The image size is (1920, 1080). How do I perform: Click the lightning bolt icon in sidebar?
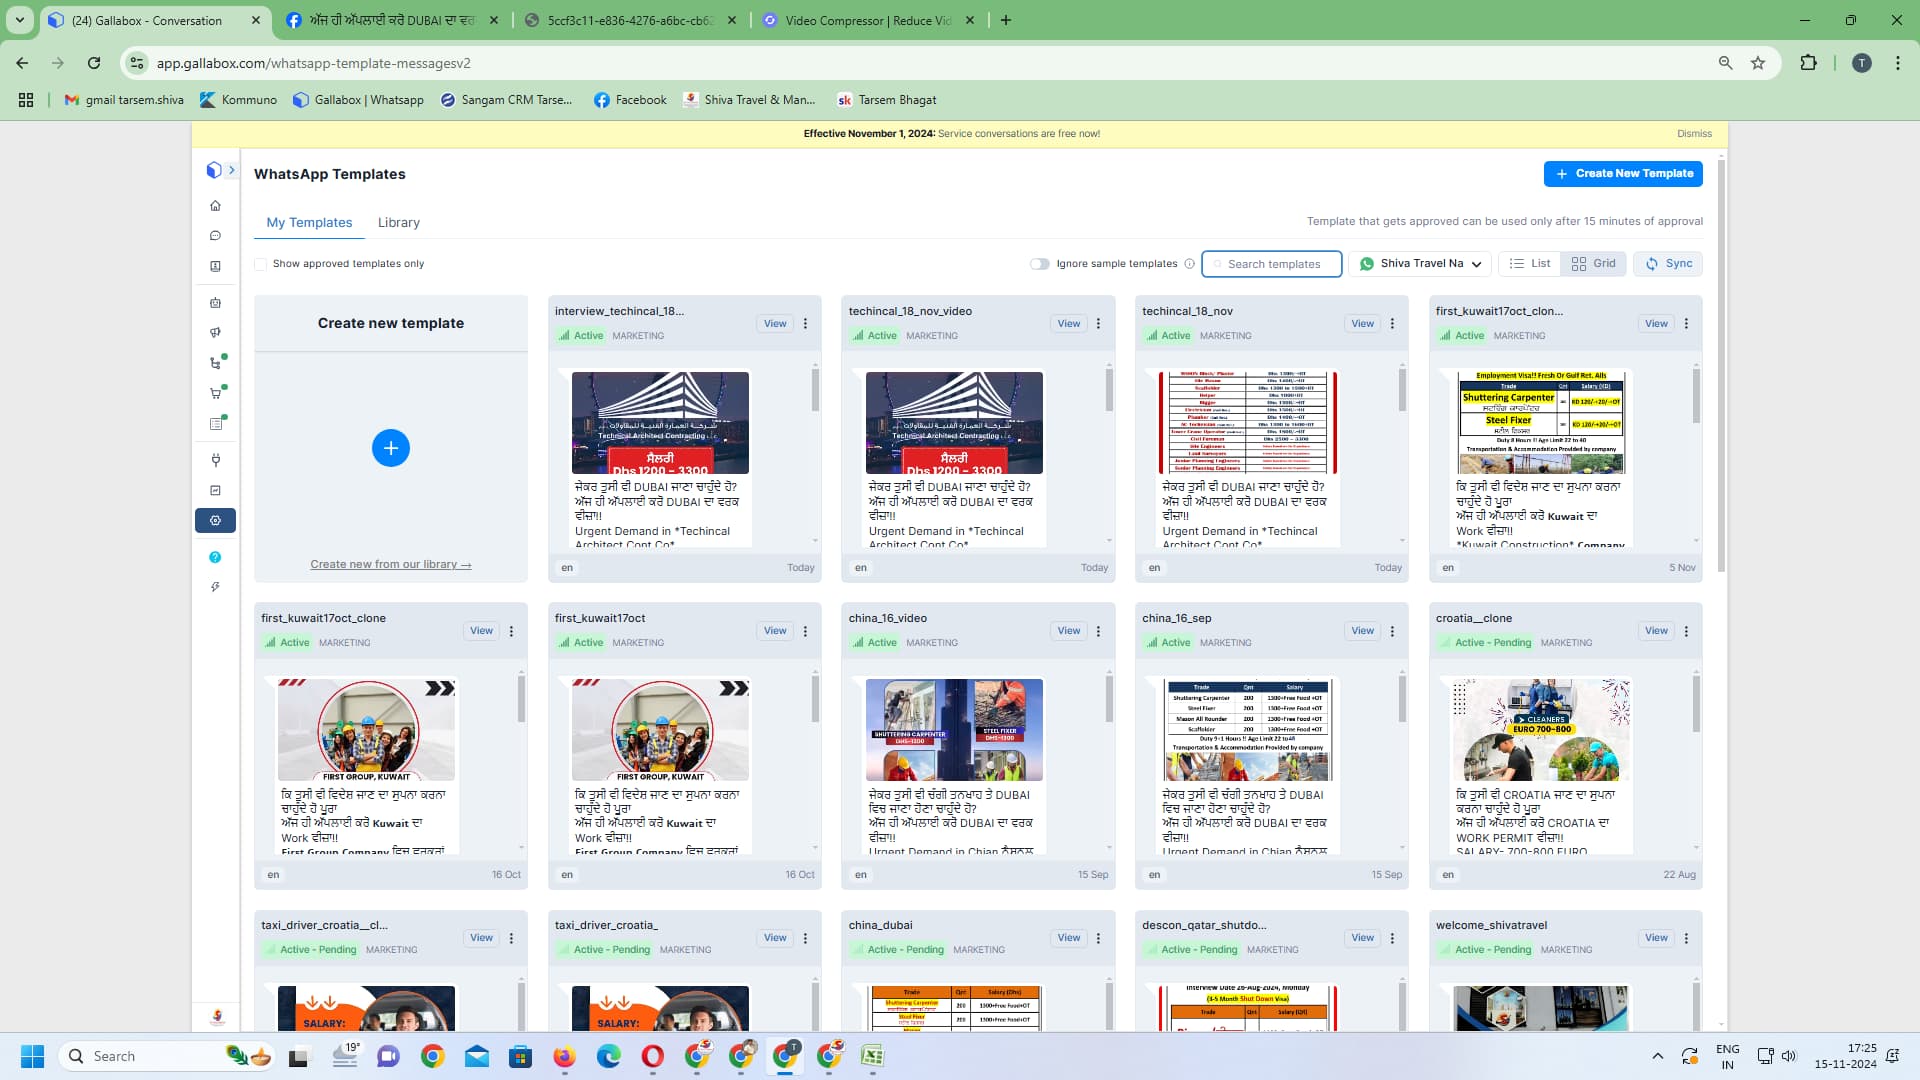tap(215, 587)
